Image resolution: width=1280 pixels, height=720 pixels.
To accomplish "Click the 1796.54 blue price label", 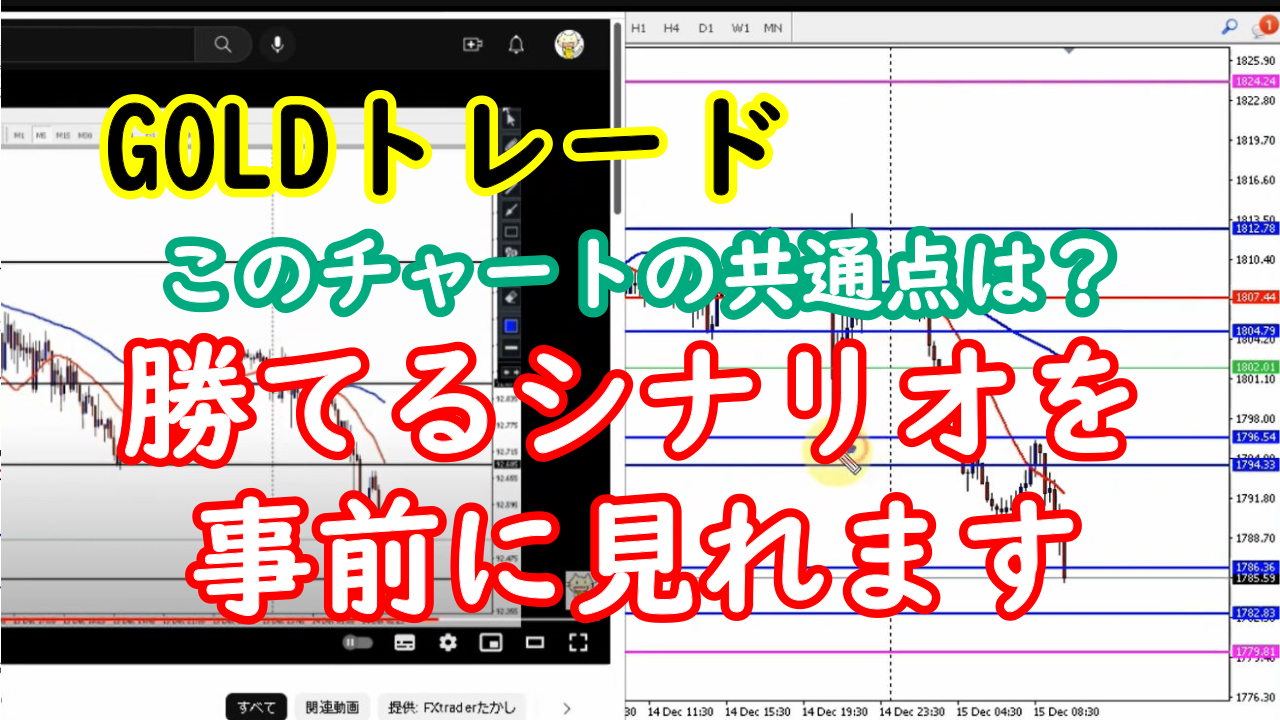I will (1255, 437).
